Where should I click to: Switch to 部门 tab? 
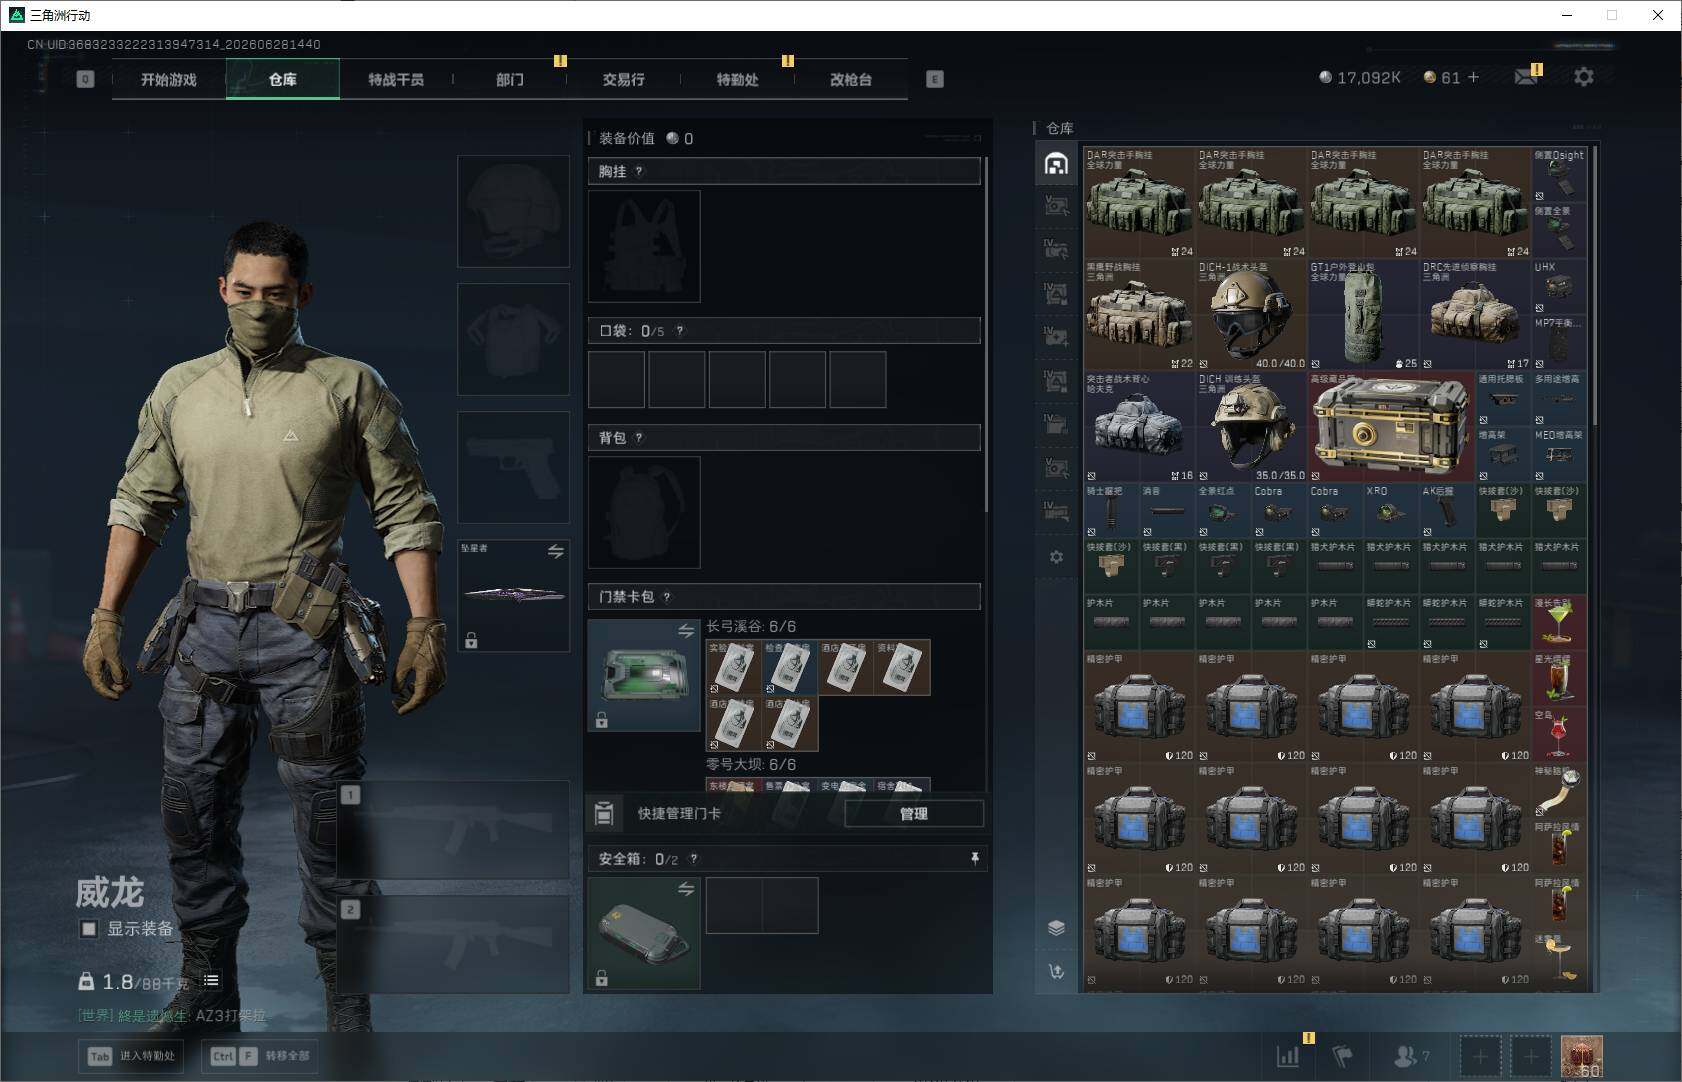[510, 79]
